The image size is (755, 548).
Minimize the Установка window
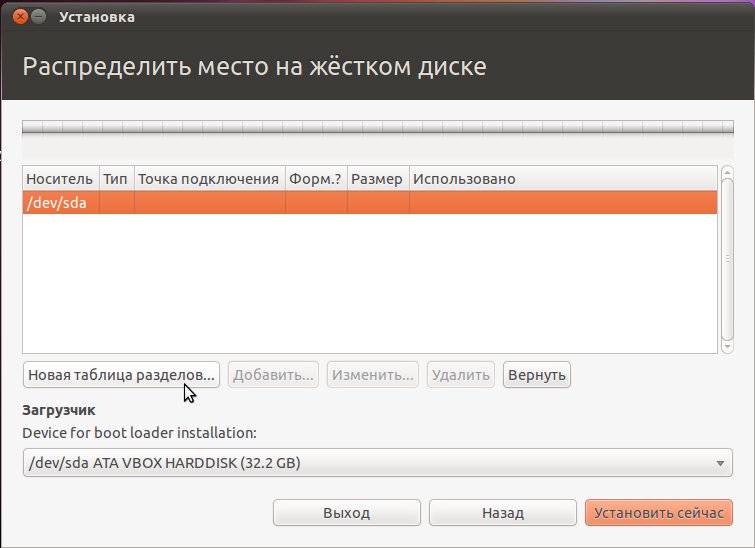pyautogui.click(x=39, y=17)
